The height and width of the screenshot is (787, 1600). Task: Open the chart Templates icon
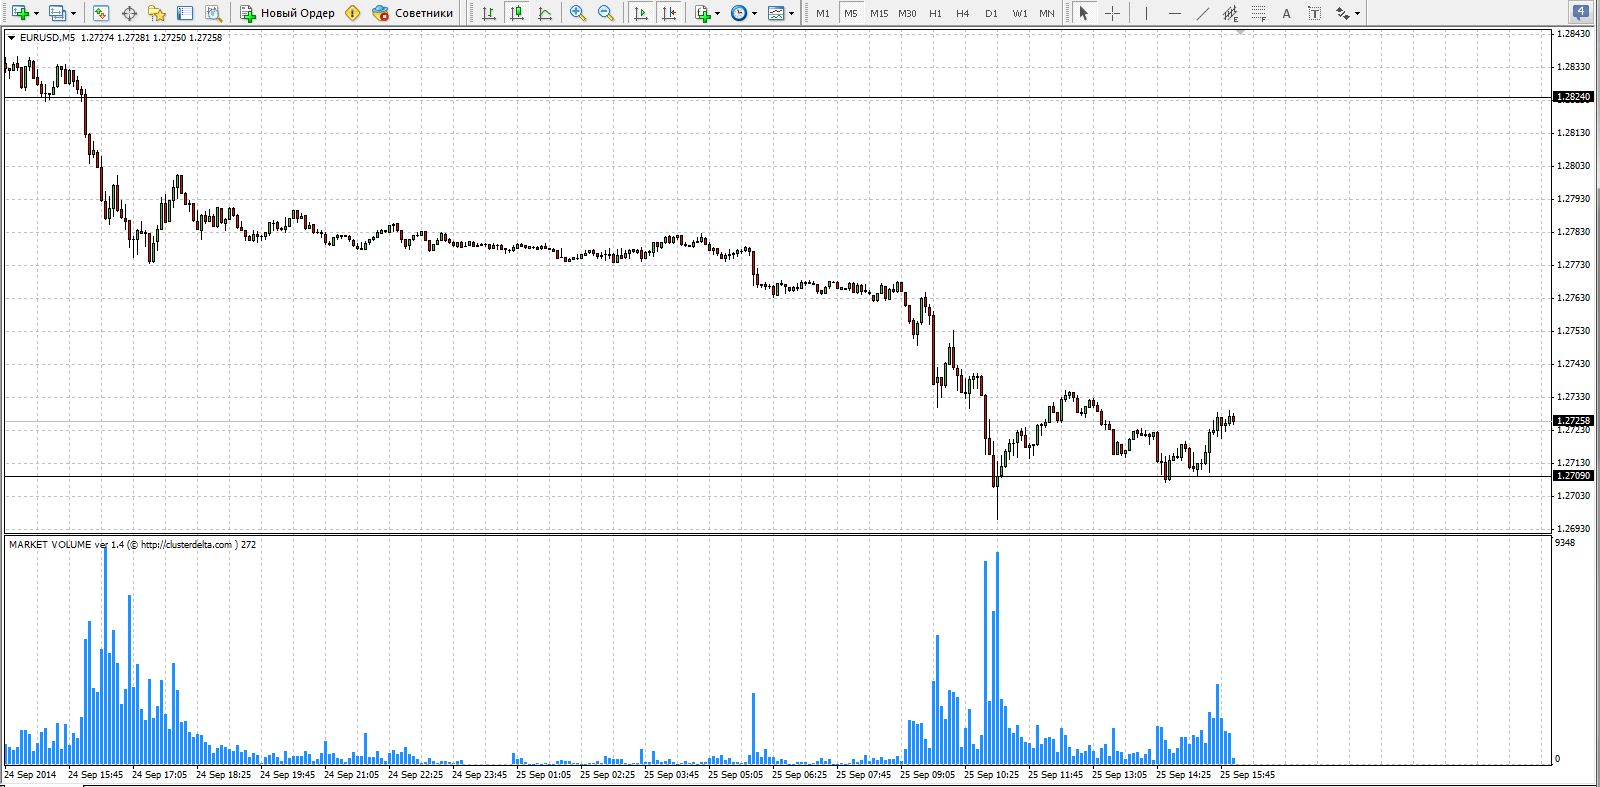(776, 13)
